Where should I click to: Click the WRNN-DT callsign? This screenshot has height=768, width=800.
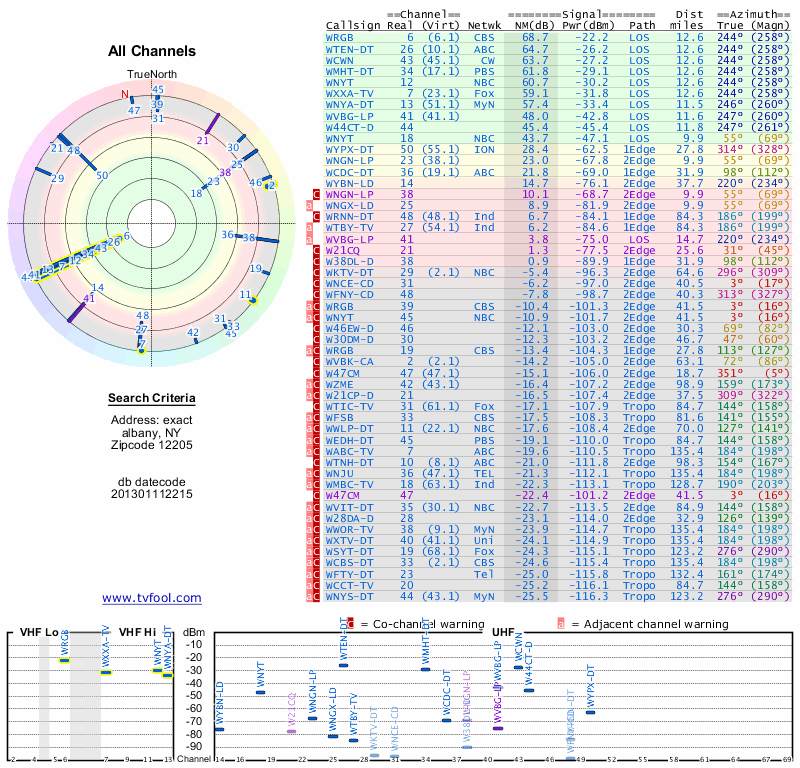coord(349,217)
